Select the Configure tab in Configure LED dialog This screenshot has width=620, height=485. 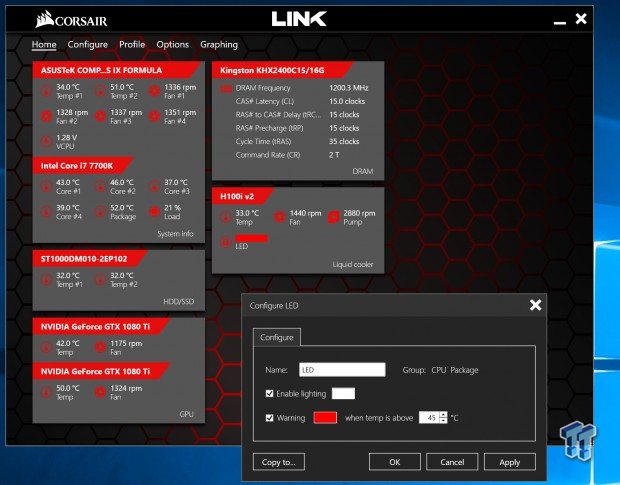(x=277, y=338)
